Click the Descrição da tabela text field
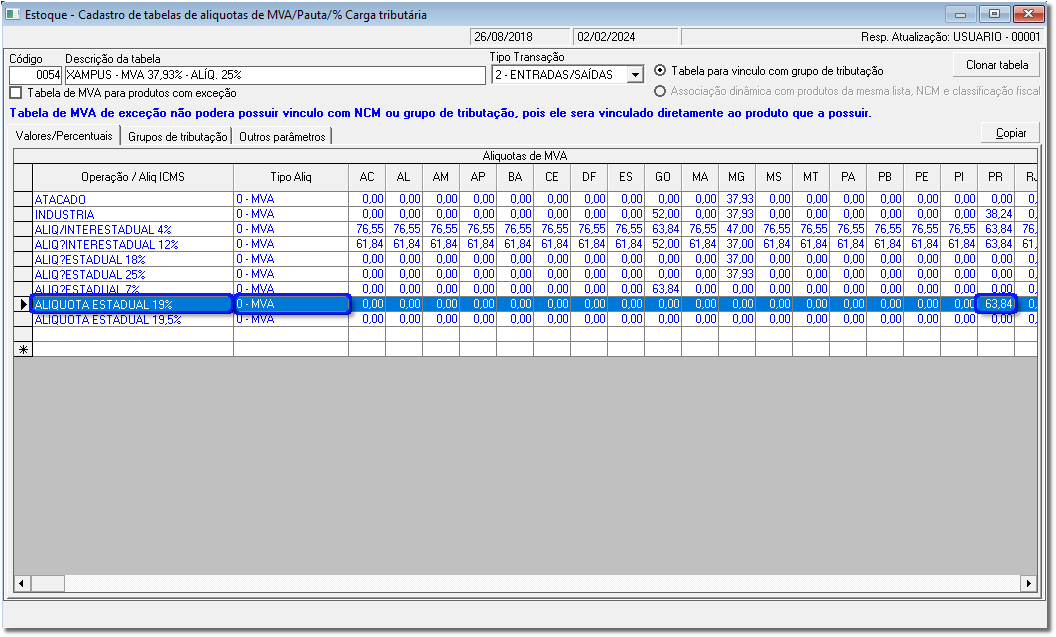Screen dimensions: 1056x637 click(x=275, y=75)
